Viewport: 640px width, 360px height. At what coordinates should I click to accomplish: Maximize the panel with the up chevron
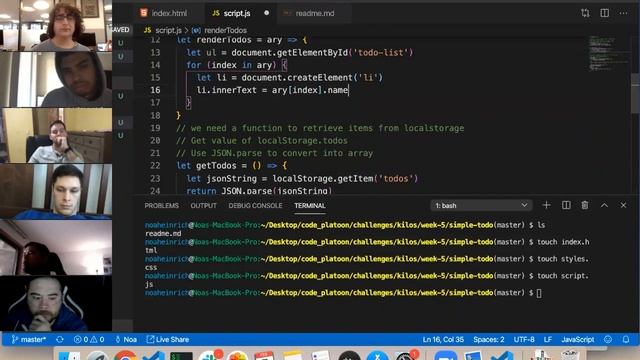point(604,205)
